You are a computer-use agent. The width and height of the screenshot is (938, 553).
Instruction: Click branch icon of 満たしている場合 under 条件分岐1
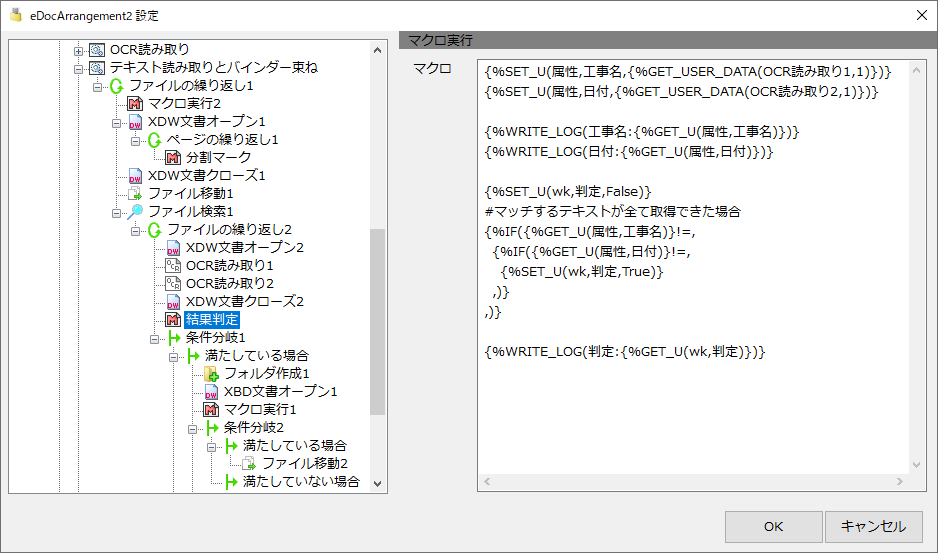(x=193, y=356)
